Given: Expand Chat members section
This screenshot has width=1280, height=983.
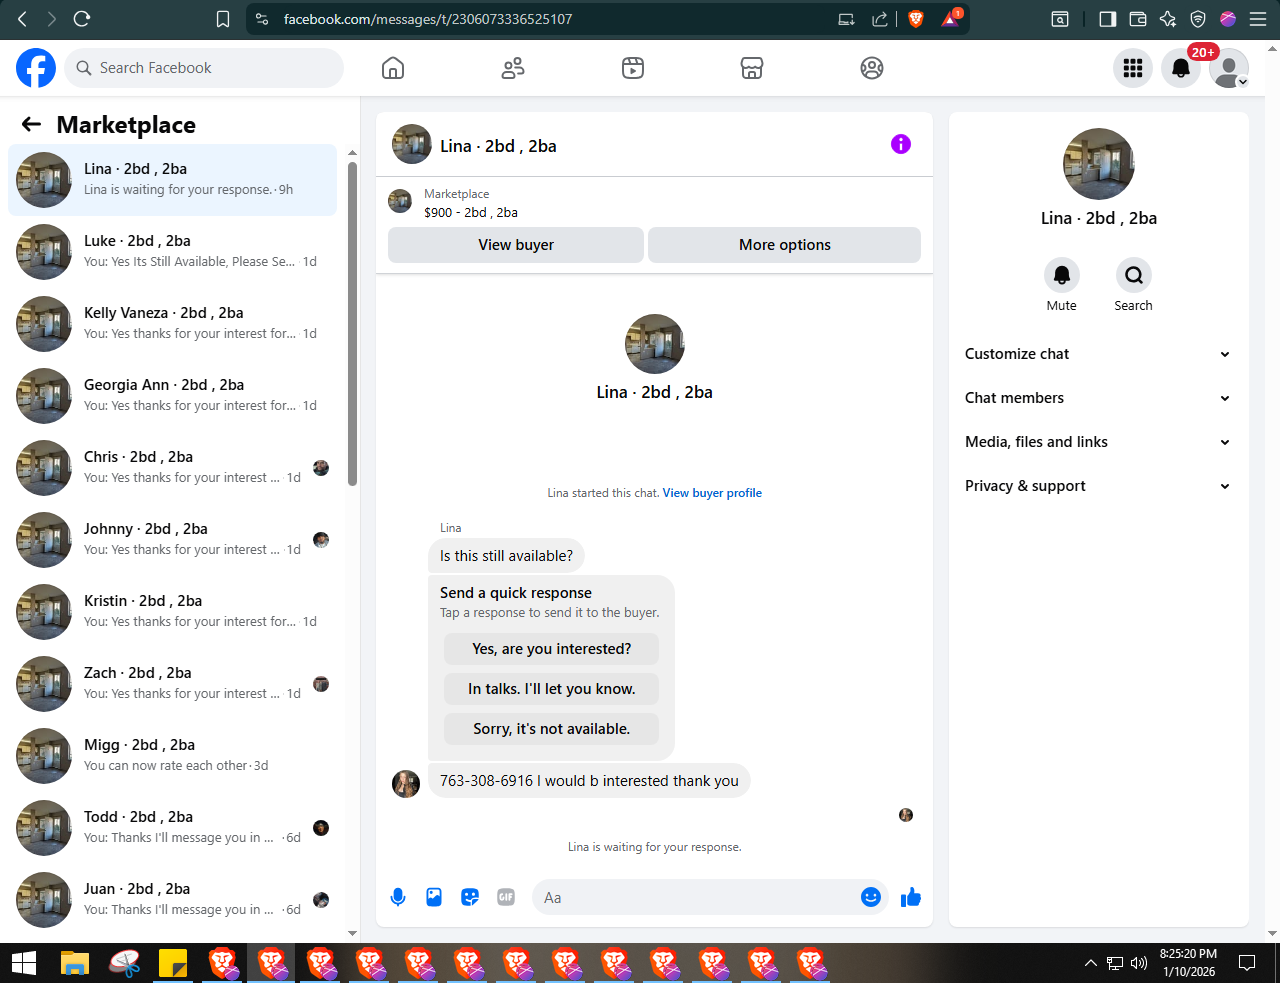Looking at the screenshot, I should 1098,398.
